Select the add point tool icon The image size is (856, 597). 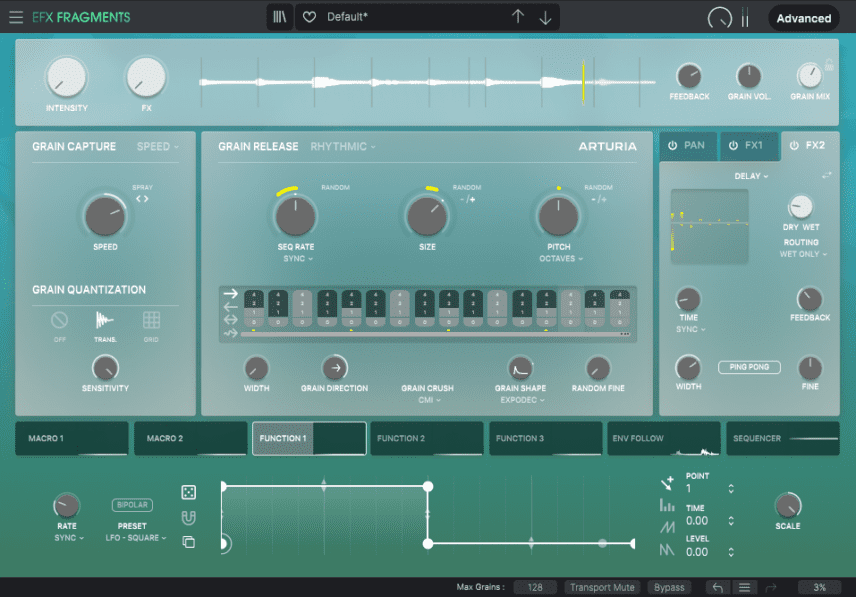pos(667,483)
